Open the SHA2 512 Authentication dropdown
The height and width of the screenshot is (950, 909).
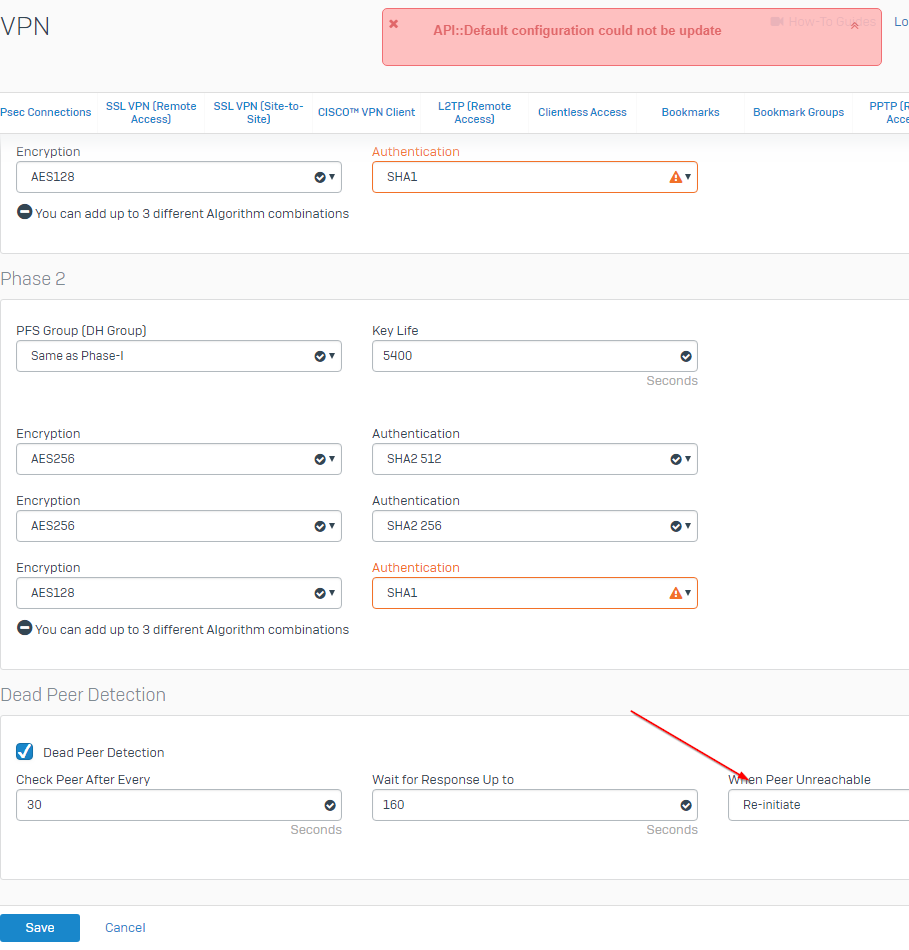click(534, 459)
